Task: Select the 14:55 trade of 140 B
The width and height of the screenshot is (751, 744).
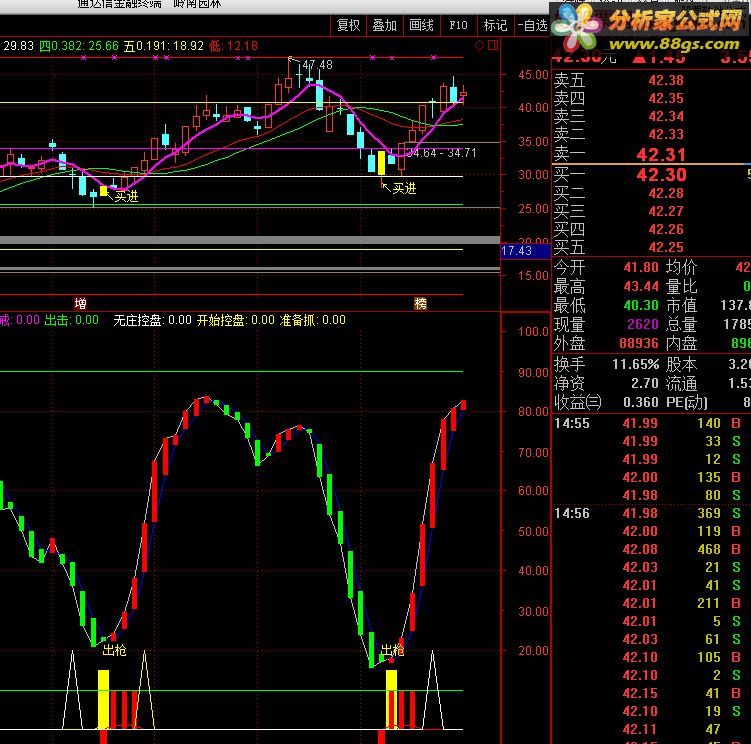Action: (651, 424)
